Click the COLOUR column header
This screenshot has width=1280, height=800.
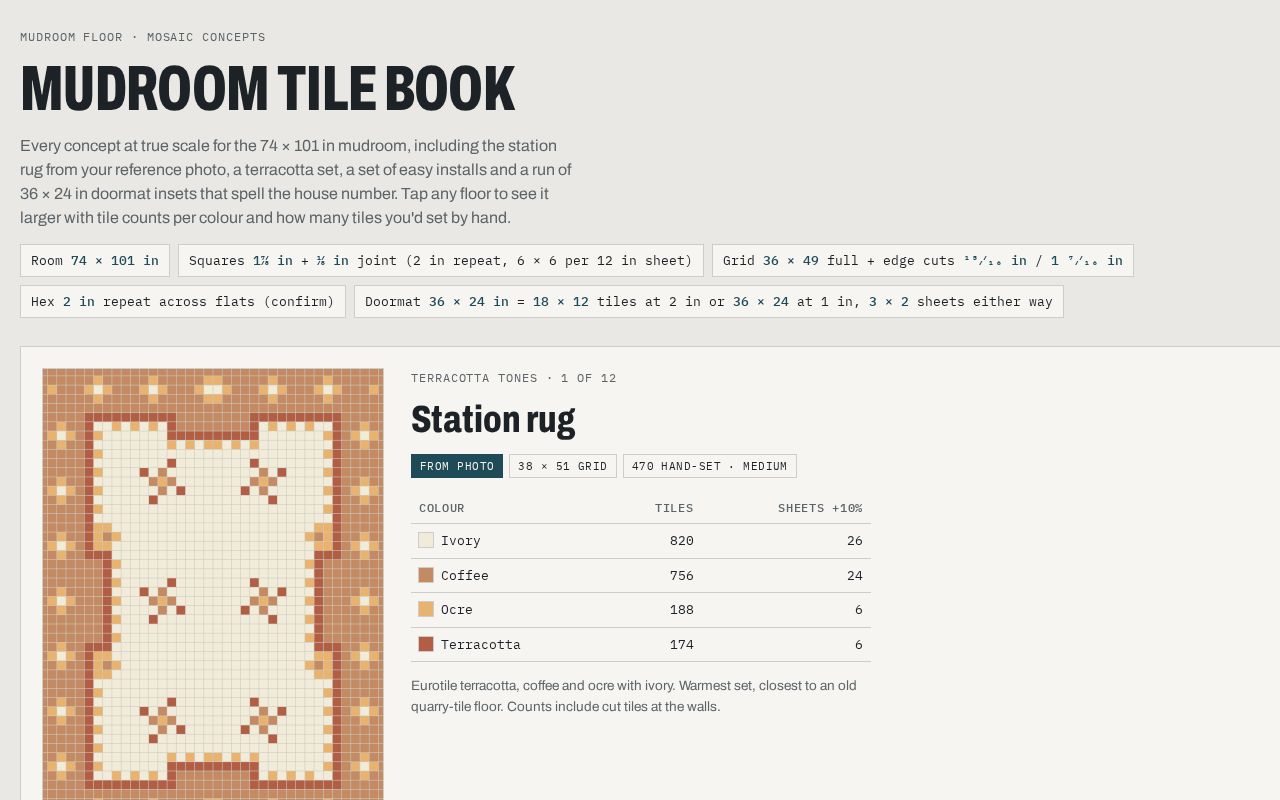pyautogui.click(x=442, y=508)
